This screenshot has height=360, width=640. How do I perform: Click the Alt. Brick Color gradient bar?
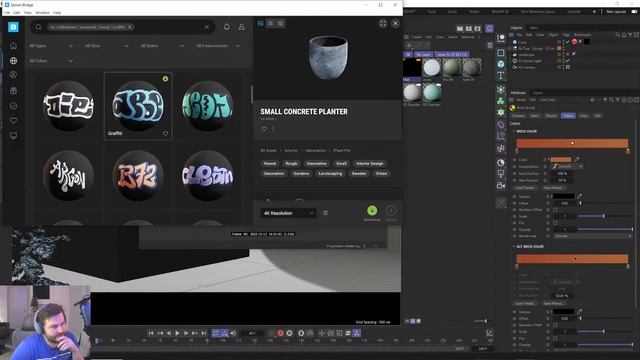[572, 259]
